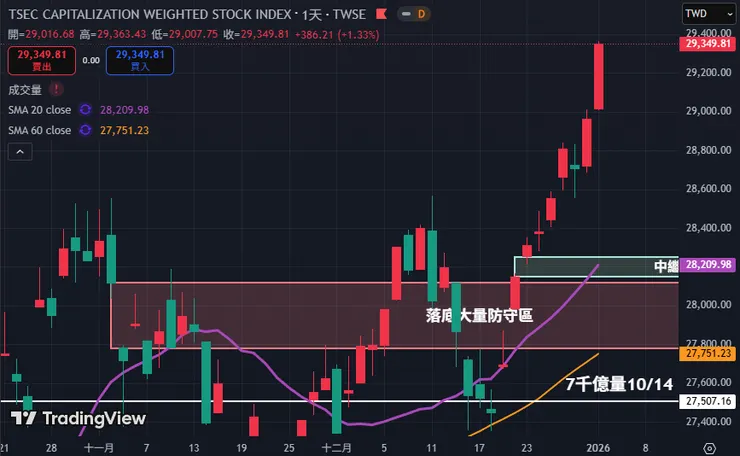Click the 28,400.00 price axis label
Viewport: 740px width, 456px height.
click(708, 228)
